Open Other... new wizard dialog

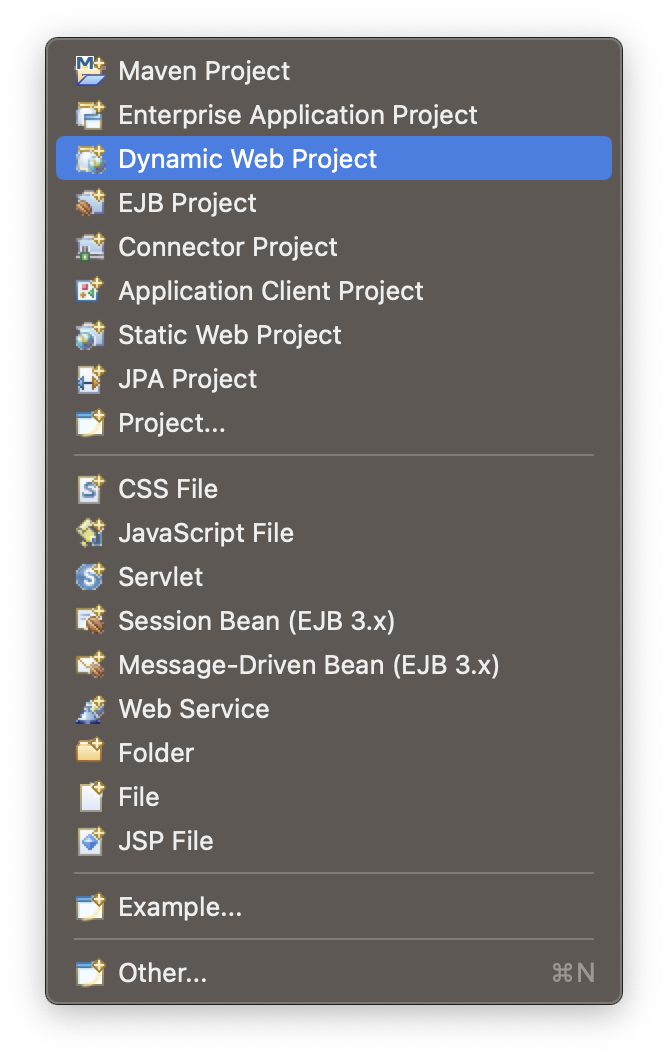click(162, 973)
